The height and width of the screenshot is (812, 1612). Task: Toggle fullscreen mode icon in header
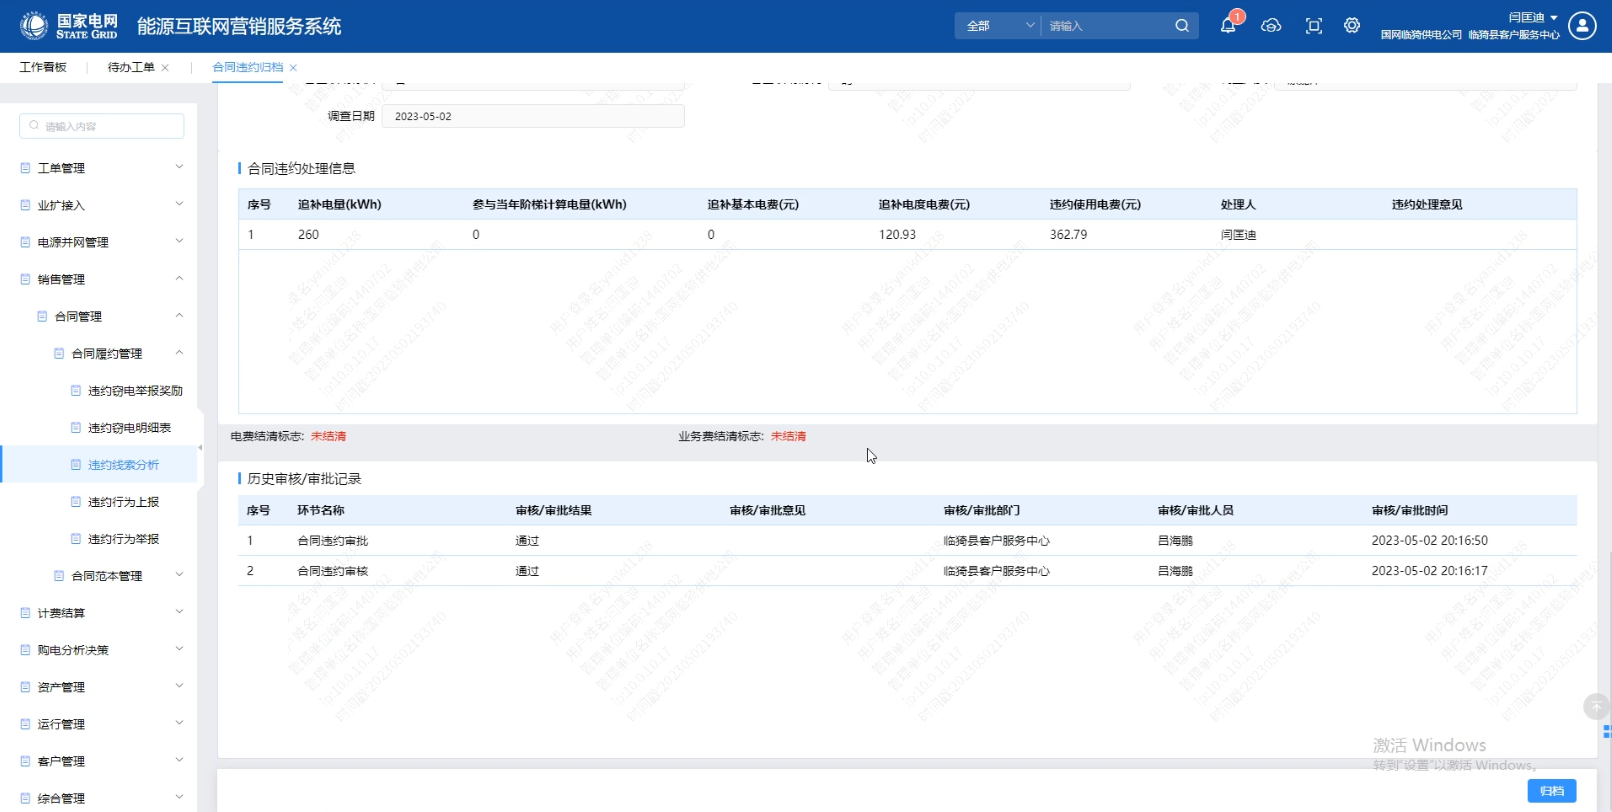1314,26
